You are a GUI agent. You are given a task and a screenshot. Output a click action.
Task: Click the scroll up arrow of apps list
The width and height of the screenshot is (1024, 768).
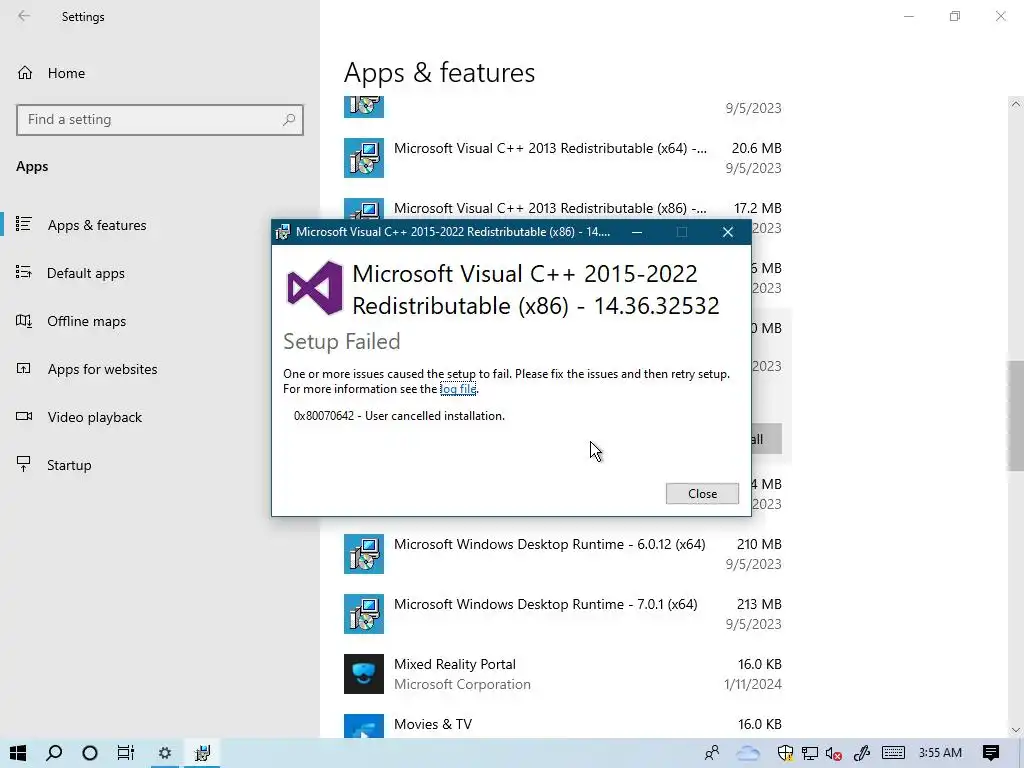(x=1015, y=104)
